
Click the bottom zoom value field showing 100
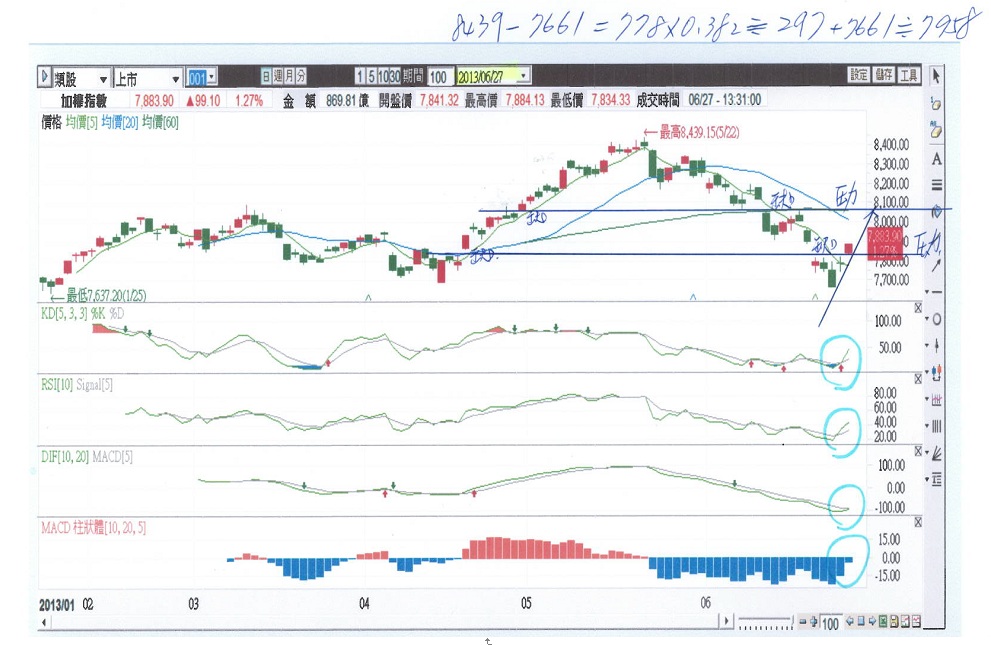point(830,623)
